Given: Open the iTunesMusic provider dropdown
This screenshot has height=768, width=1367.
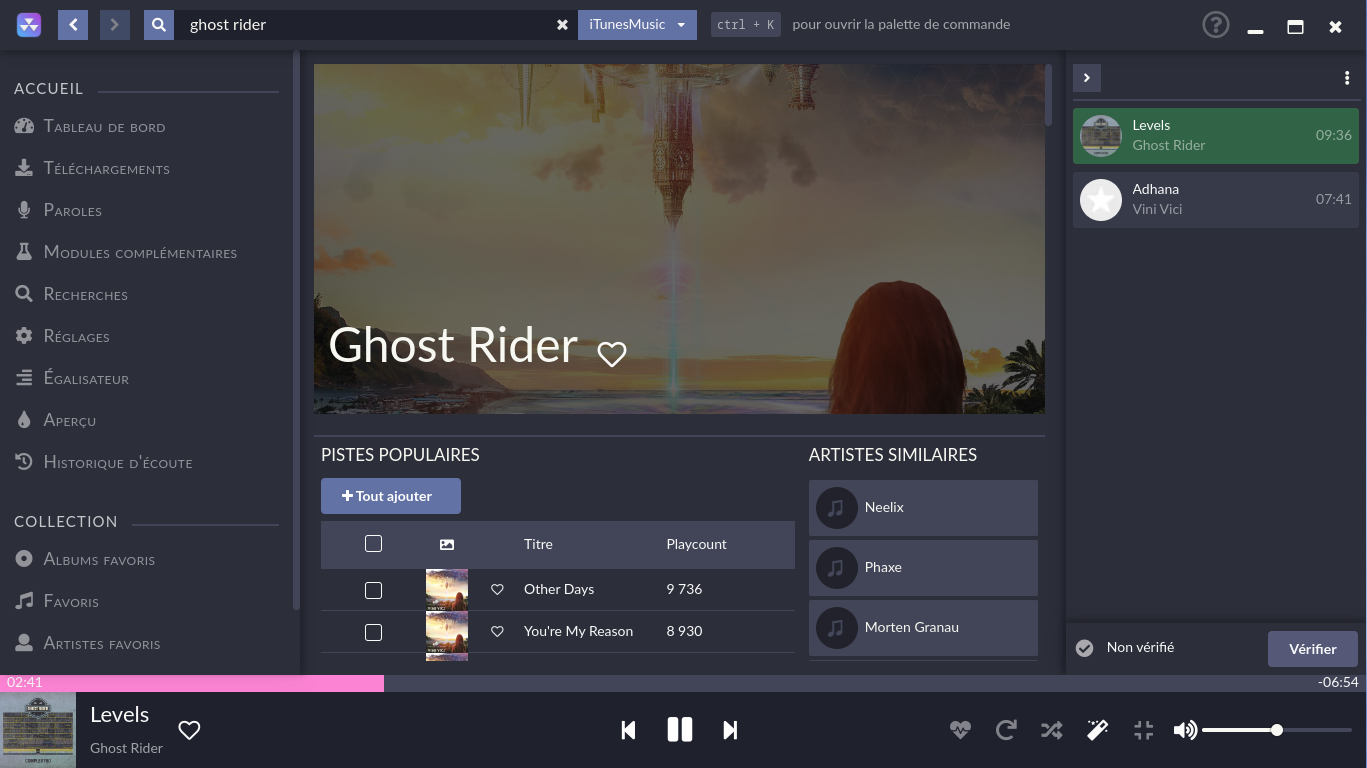Looking at the screenshot, I should (x=637, y=25).
